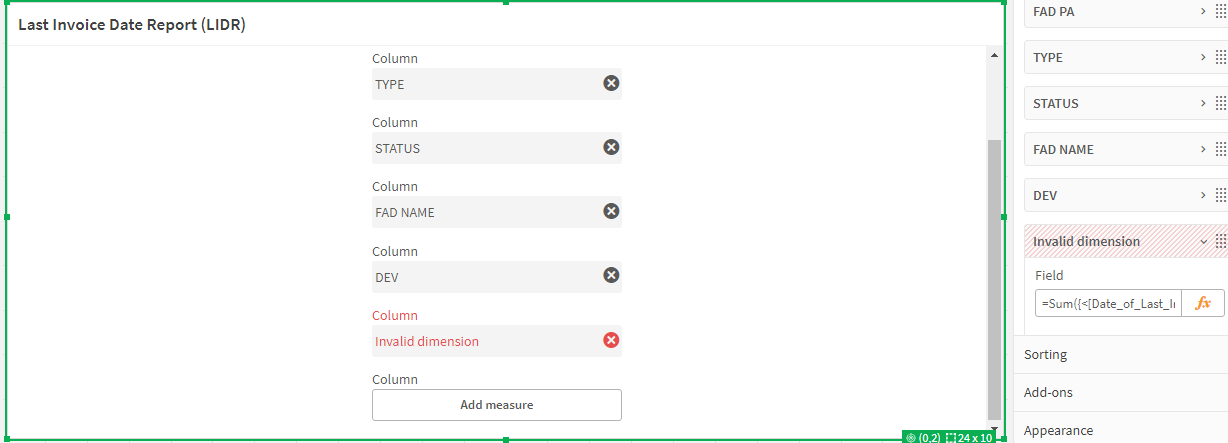Grab the Invalid dimension drag handle
Viewport: 1228px width, 443px height.
coord(1220,241)
